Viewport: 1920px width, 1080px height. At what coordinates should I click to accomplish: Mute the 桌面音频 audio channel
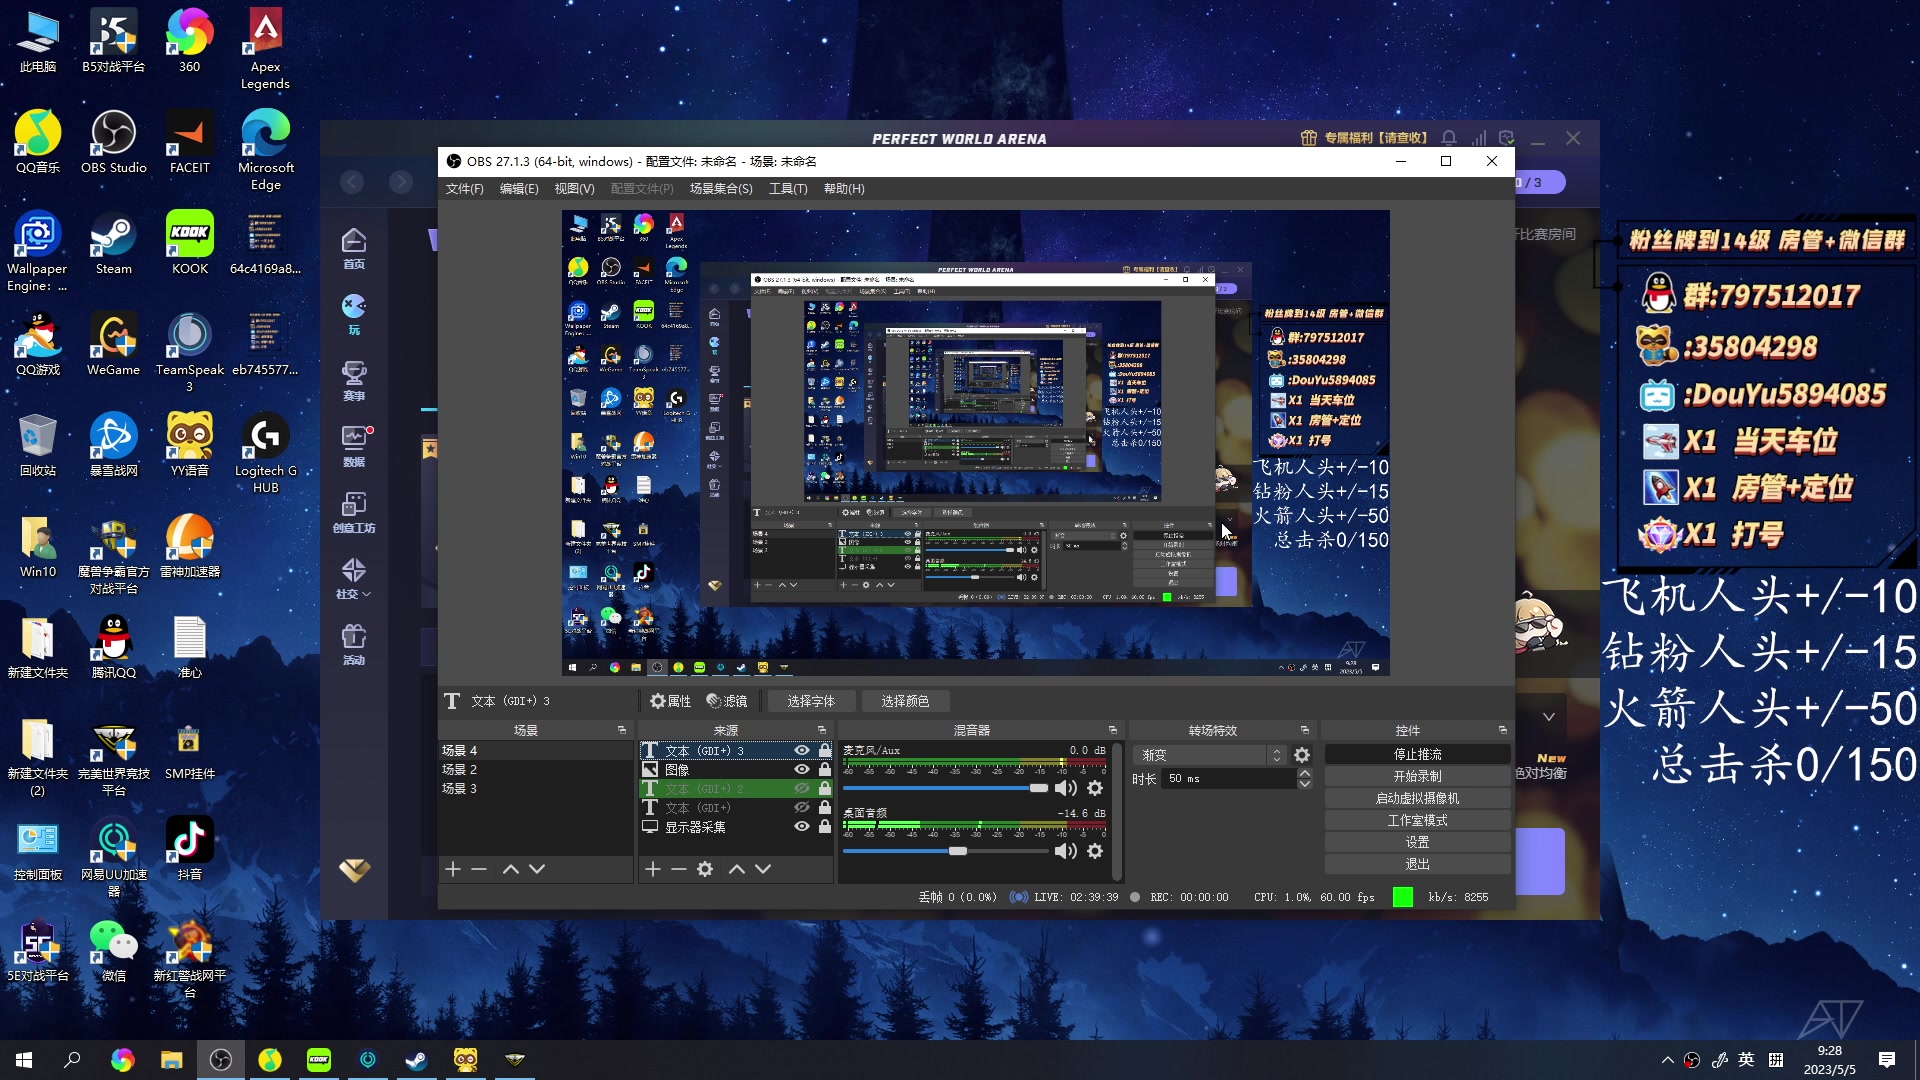coord(1066,851)
